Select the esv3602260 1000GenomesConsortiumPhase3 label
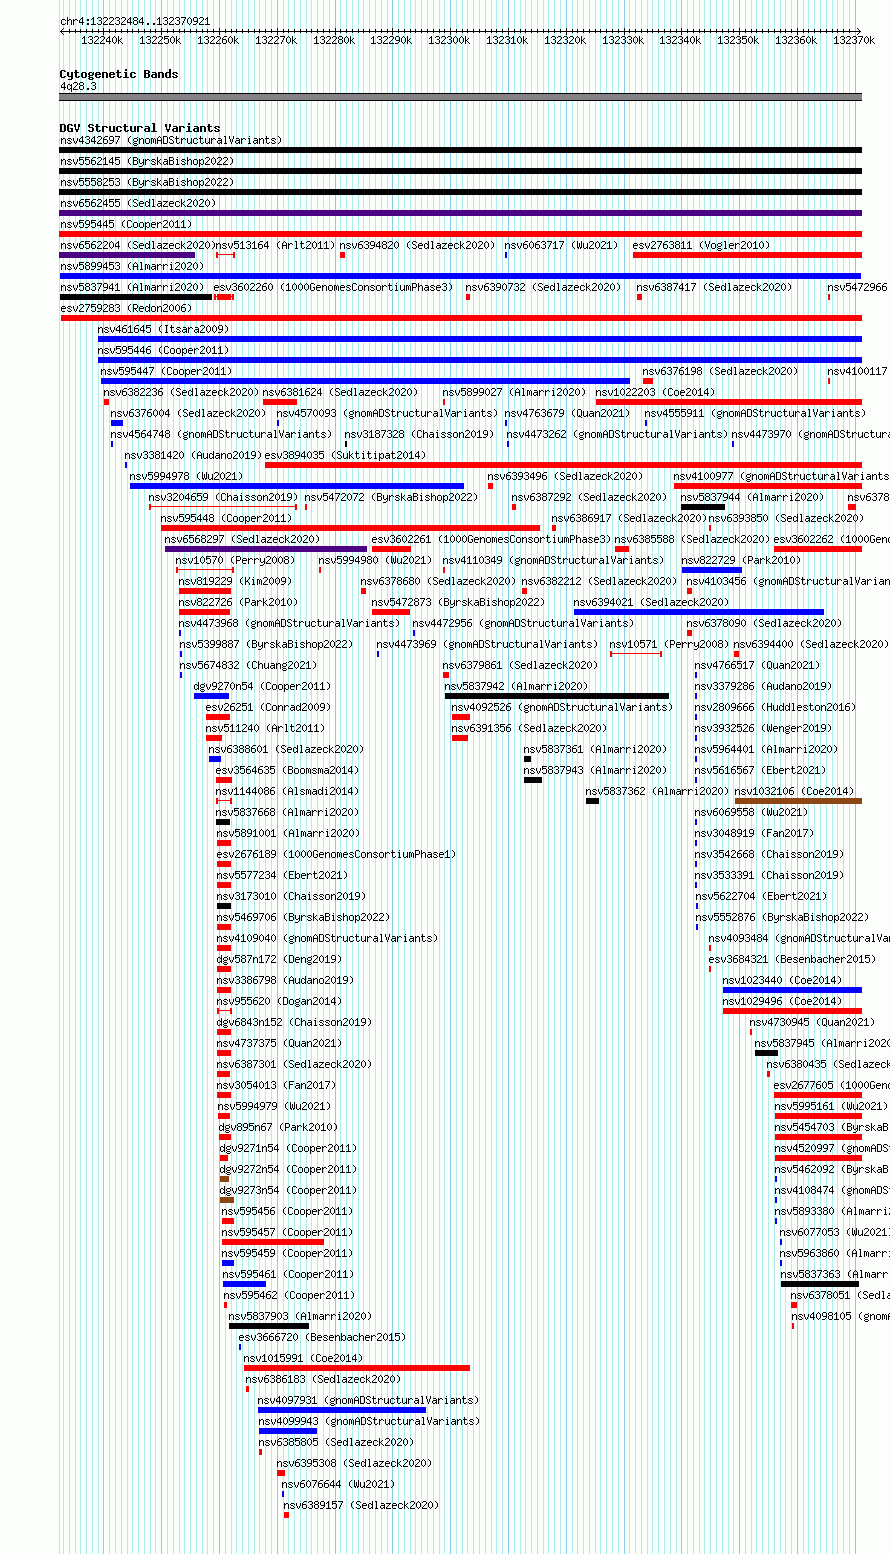This screenshot has width=890, height=1554. (x=333, y=287)
